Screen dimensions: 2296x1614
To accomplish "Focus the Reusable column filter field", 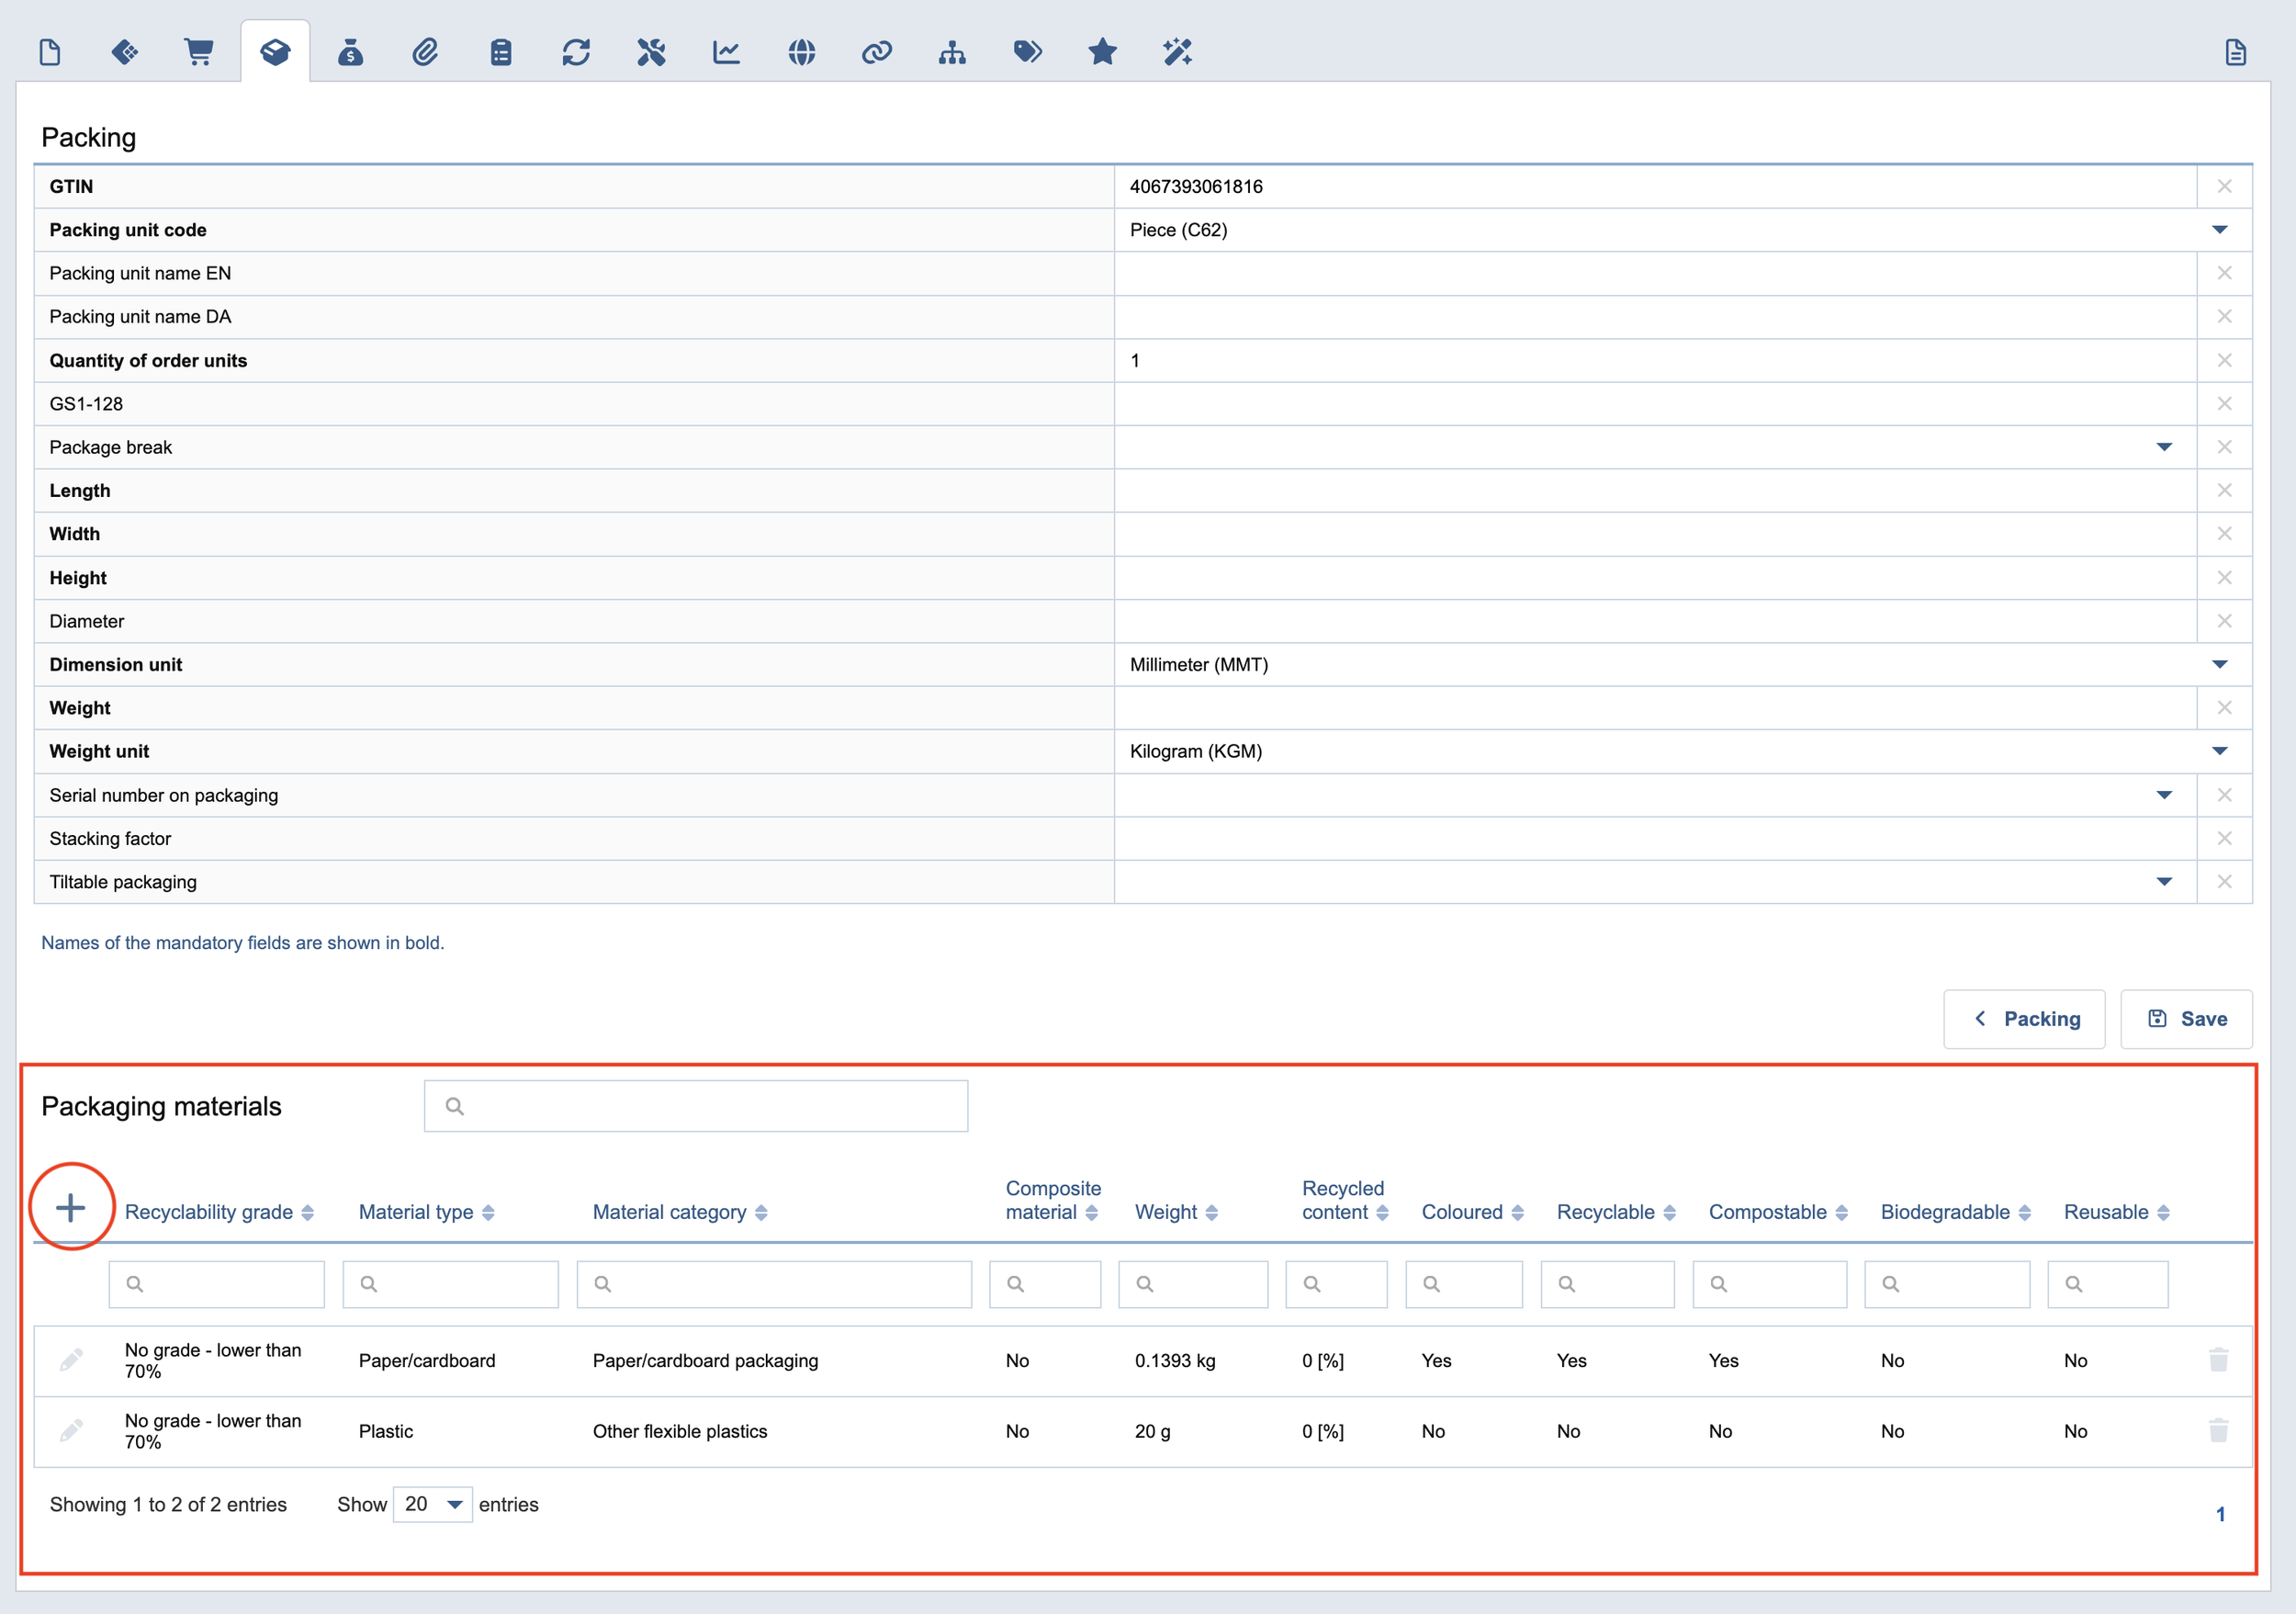I will point(2108,1284).
